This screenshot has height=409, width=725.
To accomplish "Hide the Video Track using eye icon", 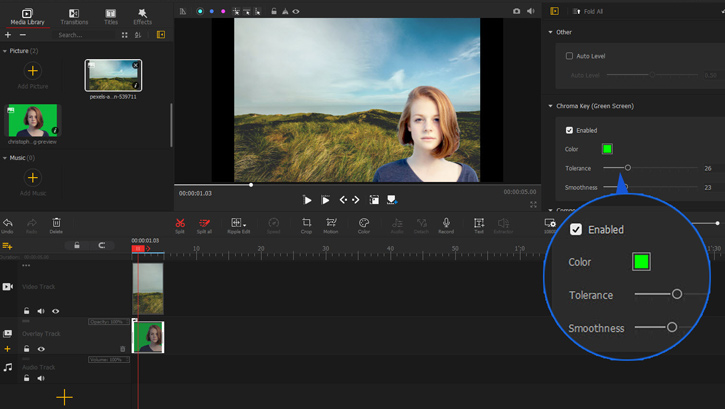I will tap(55, 311).
